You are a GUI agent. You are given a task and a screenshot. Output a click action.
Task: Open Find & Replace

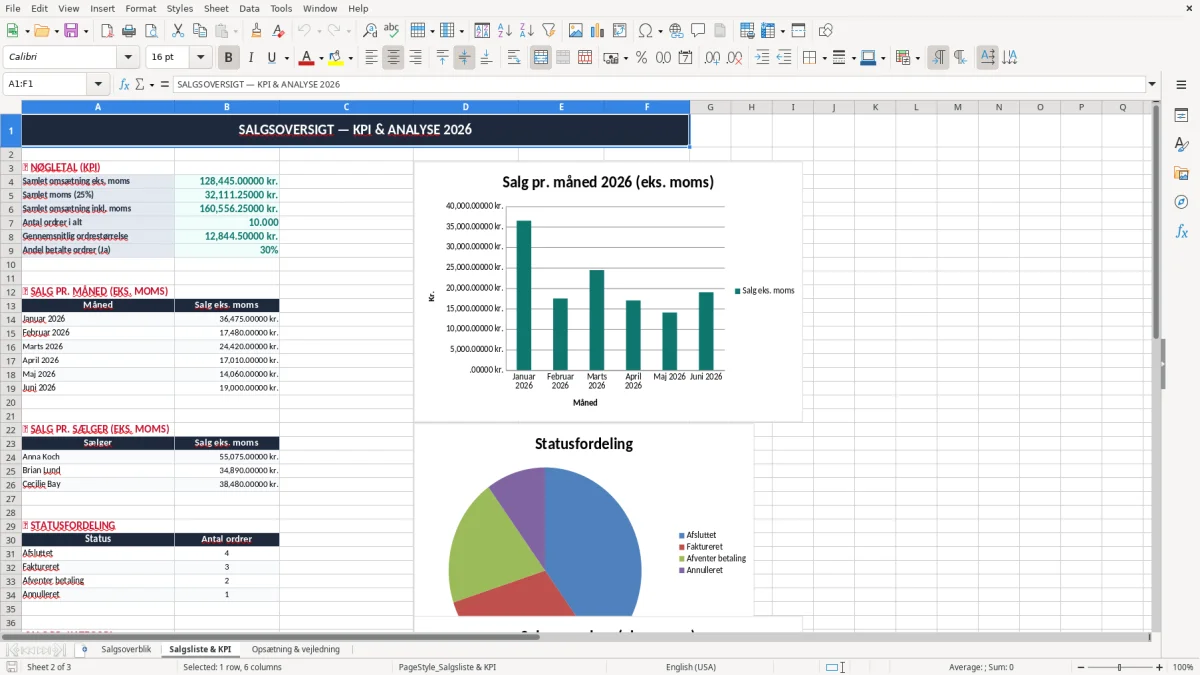pos(370,31)
